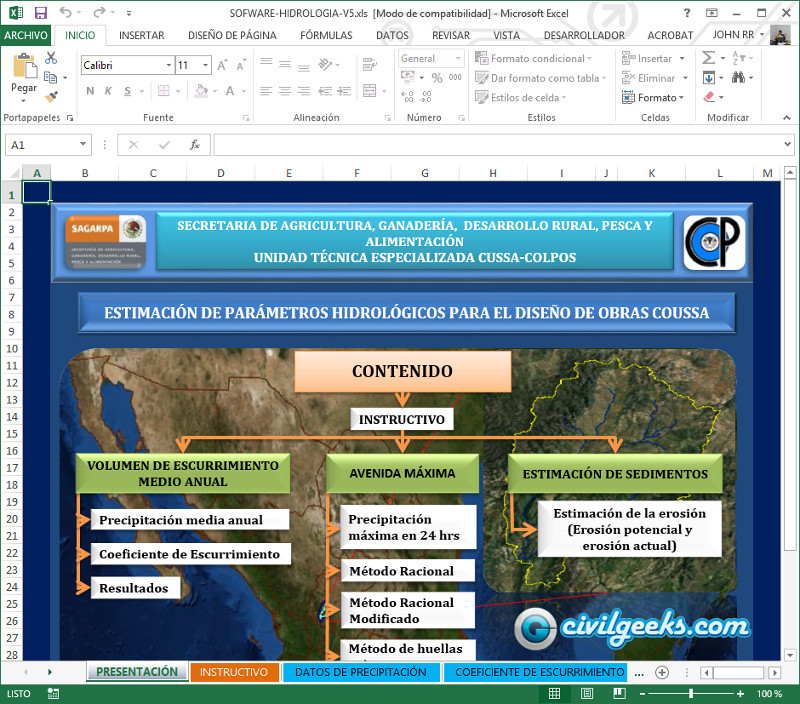The height and width of the screenshot is (704, 800).
Task: Open the FÓRMULAS ribbon tab
Action: pos(326,35)
